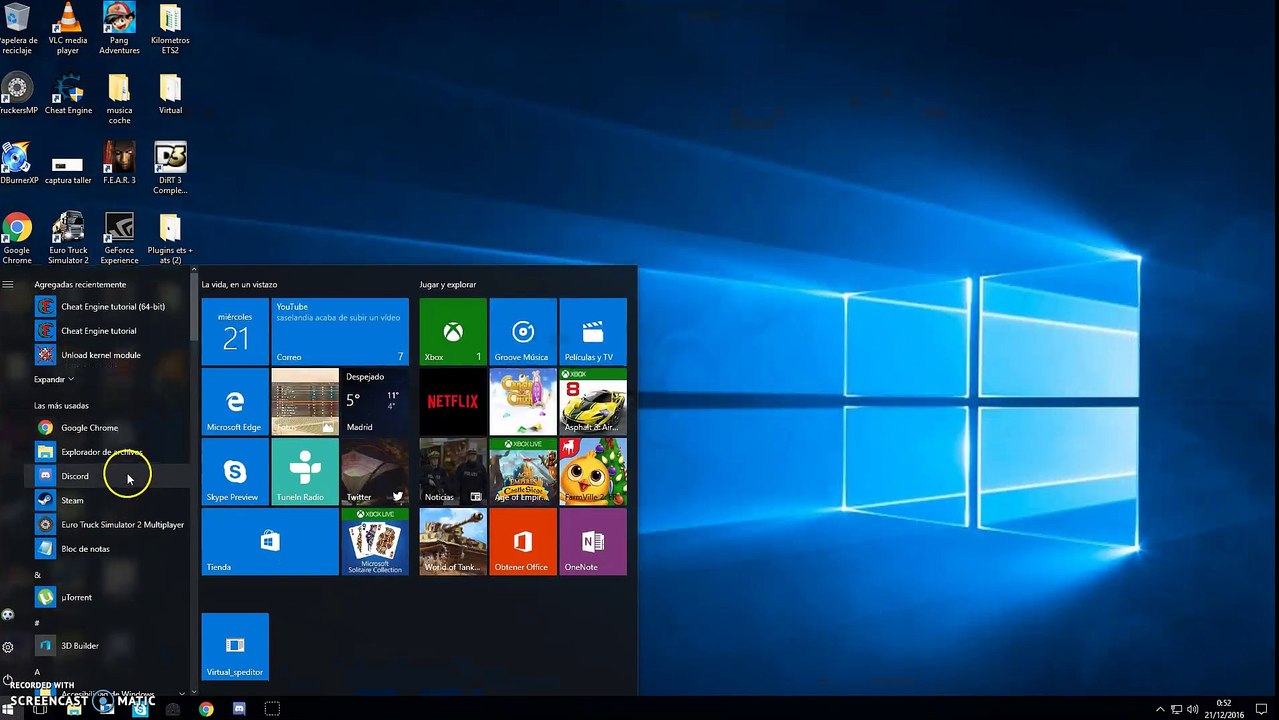Screen dimensions: 1279x720
Task: Open the Microsoft Edge tile
Action: (x=235, y=402)
